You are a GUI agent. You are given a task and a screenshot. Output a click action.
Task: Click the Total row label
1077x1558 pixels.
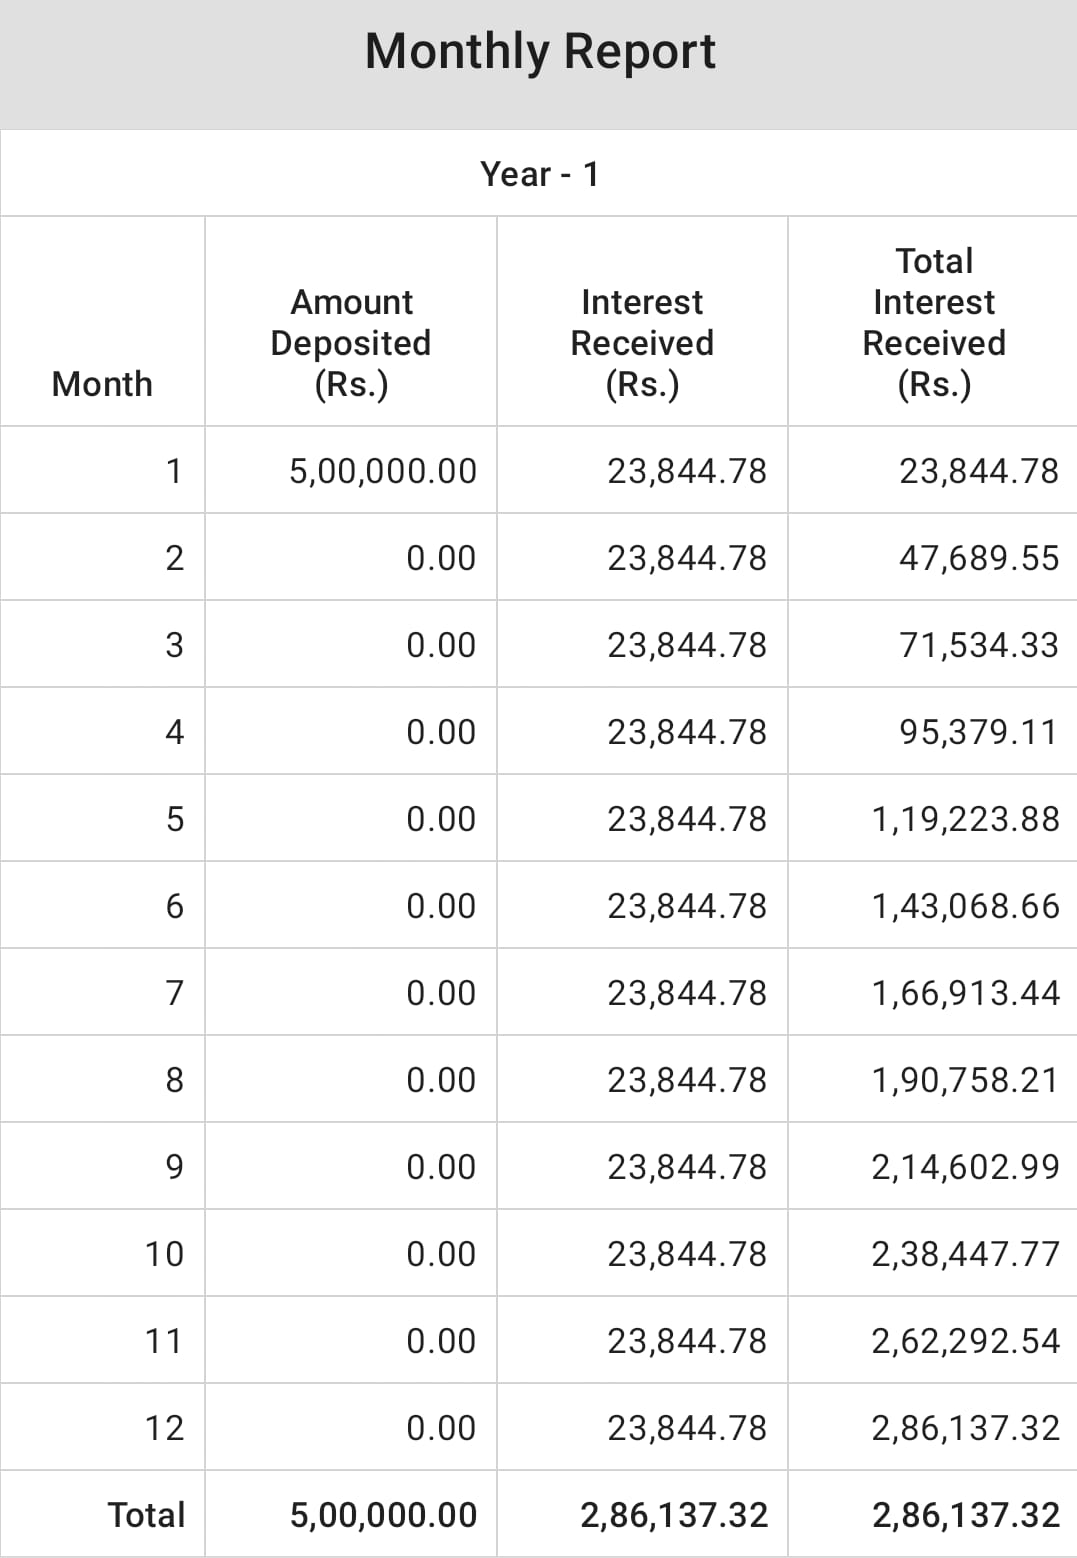(x=146, y=1515)
